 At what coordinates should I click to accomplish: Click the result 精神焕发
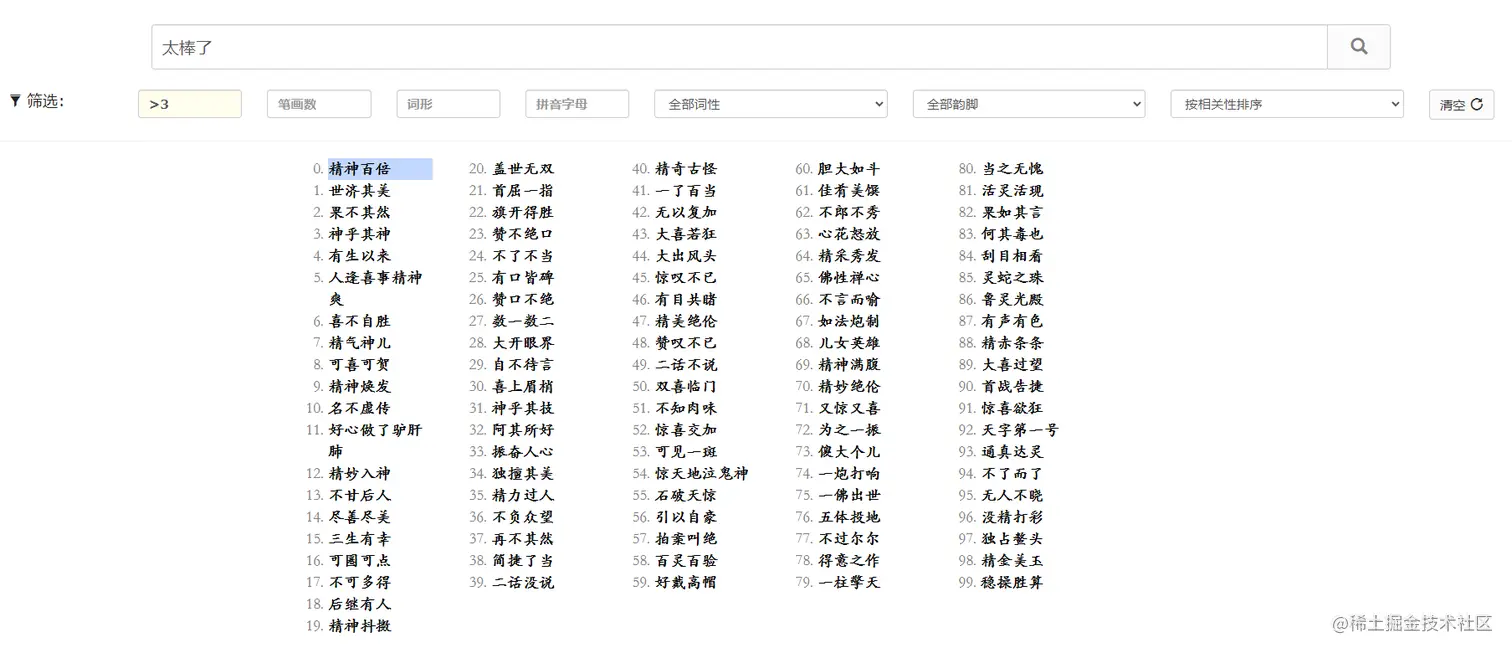click(x=360, y=387)
